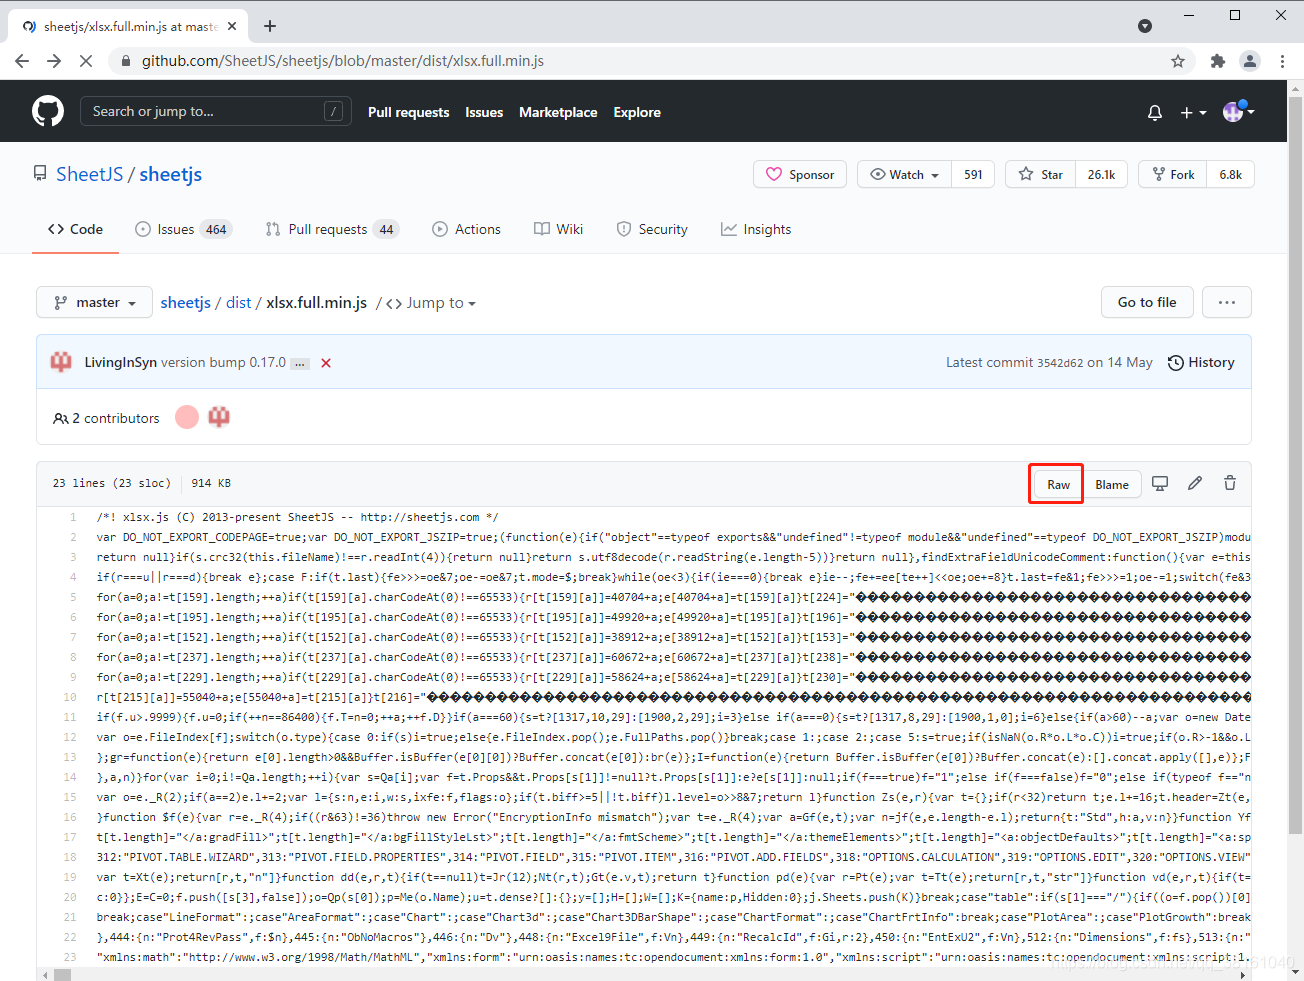Screen dimensions: 1304x981
Task: Click the failed status red X
Action: pos(326,363)
